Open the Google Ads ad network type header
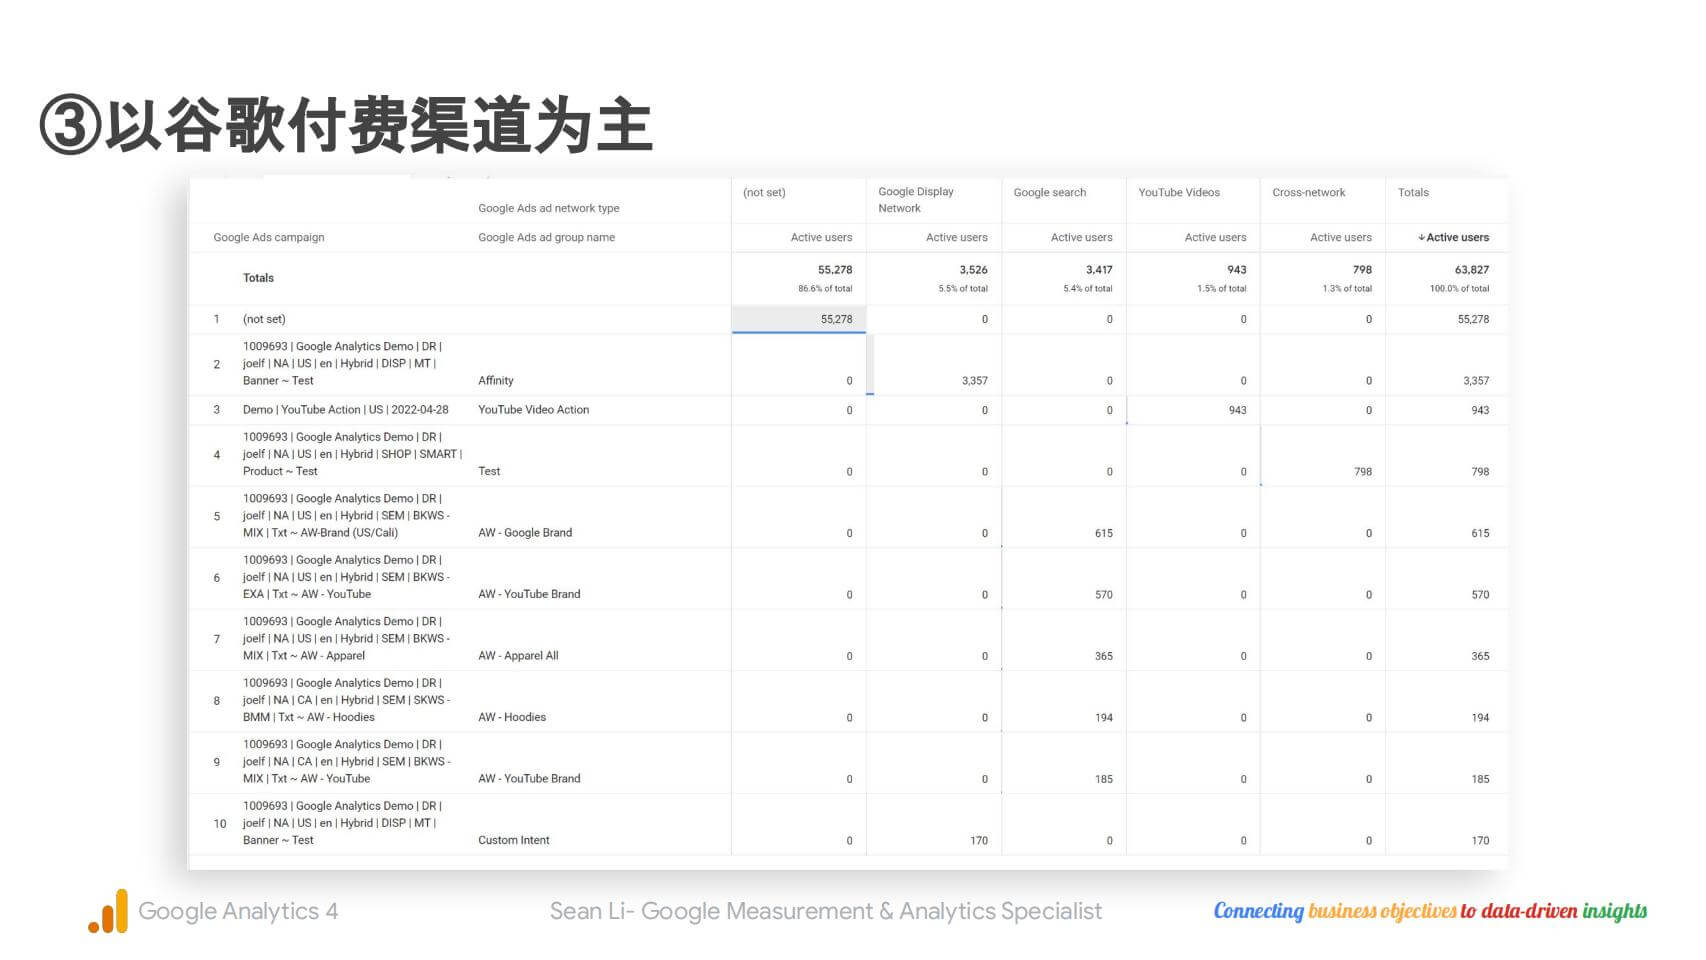 pos(548,209)
